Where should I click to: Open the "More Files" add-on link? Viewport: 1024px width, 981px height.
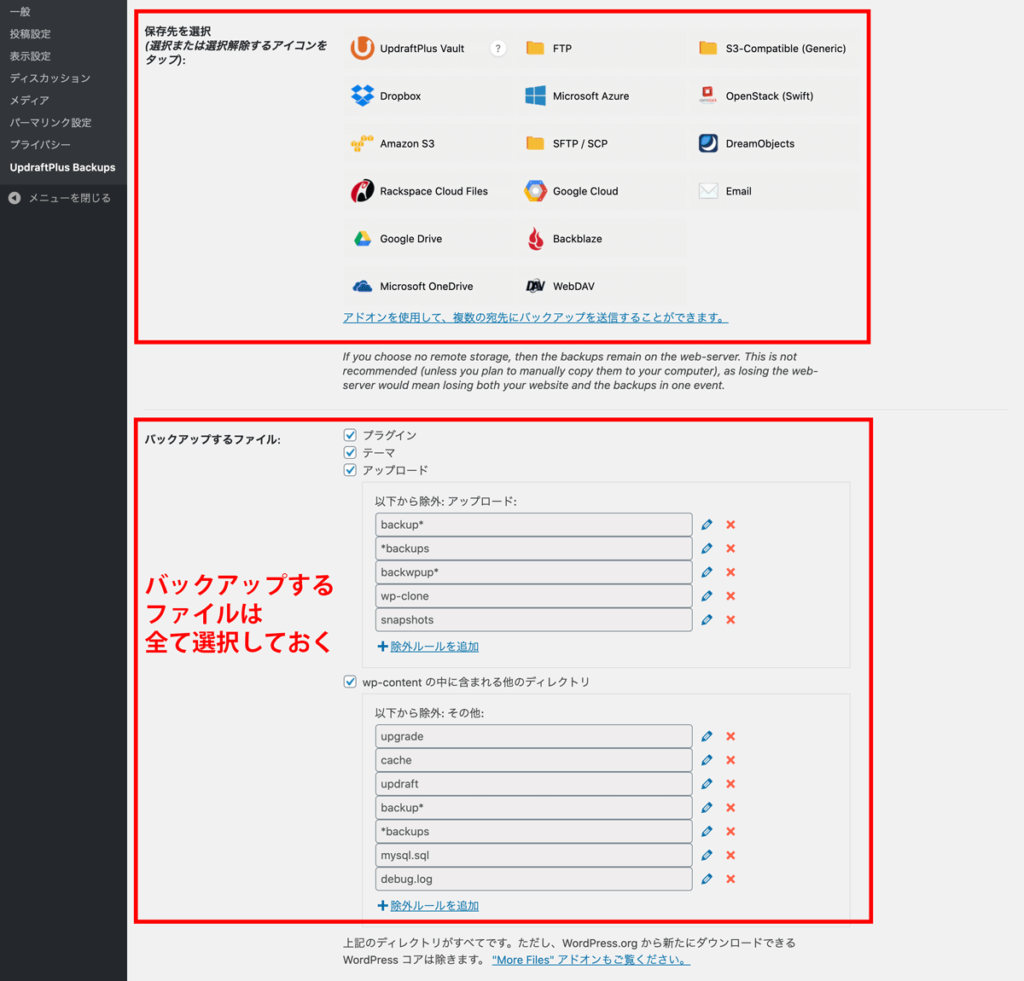coord(591,960)
